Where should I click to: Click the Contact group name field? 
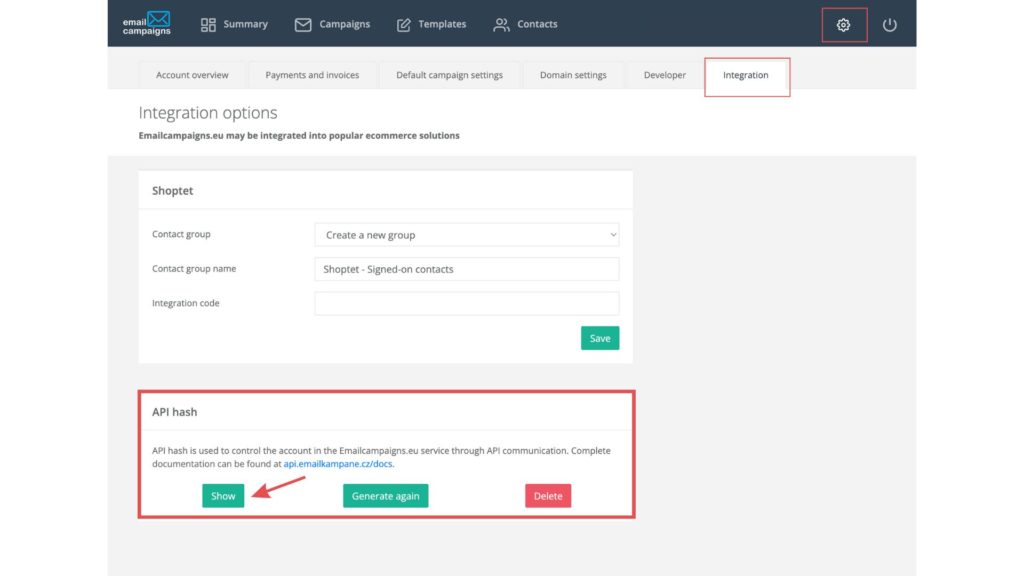tap(467, 269)
